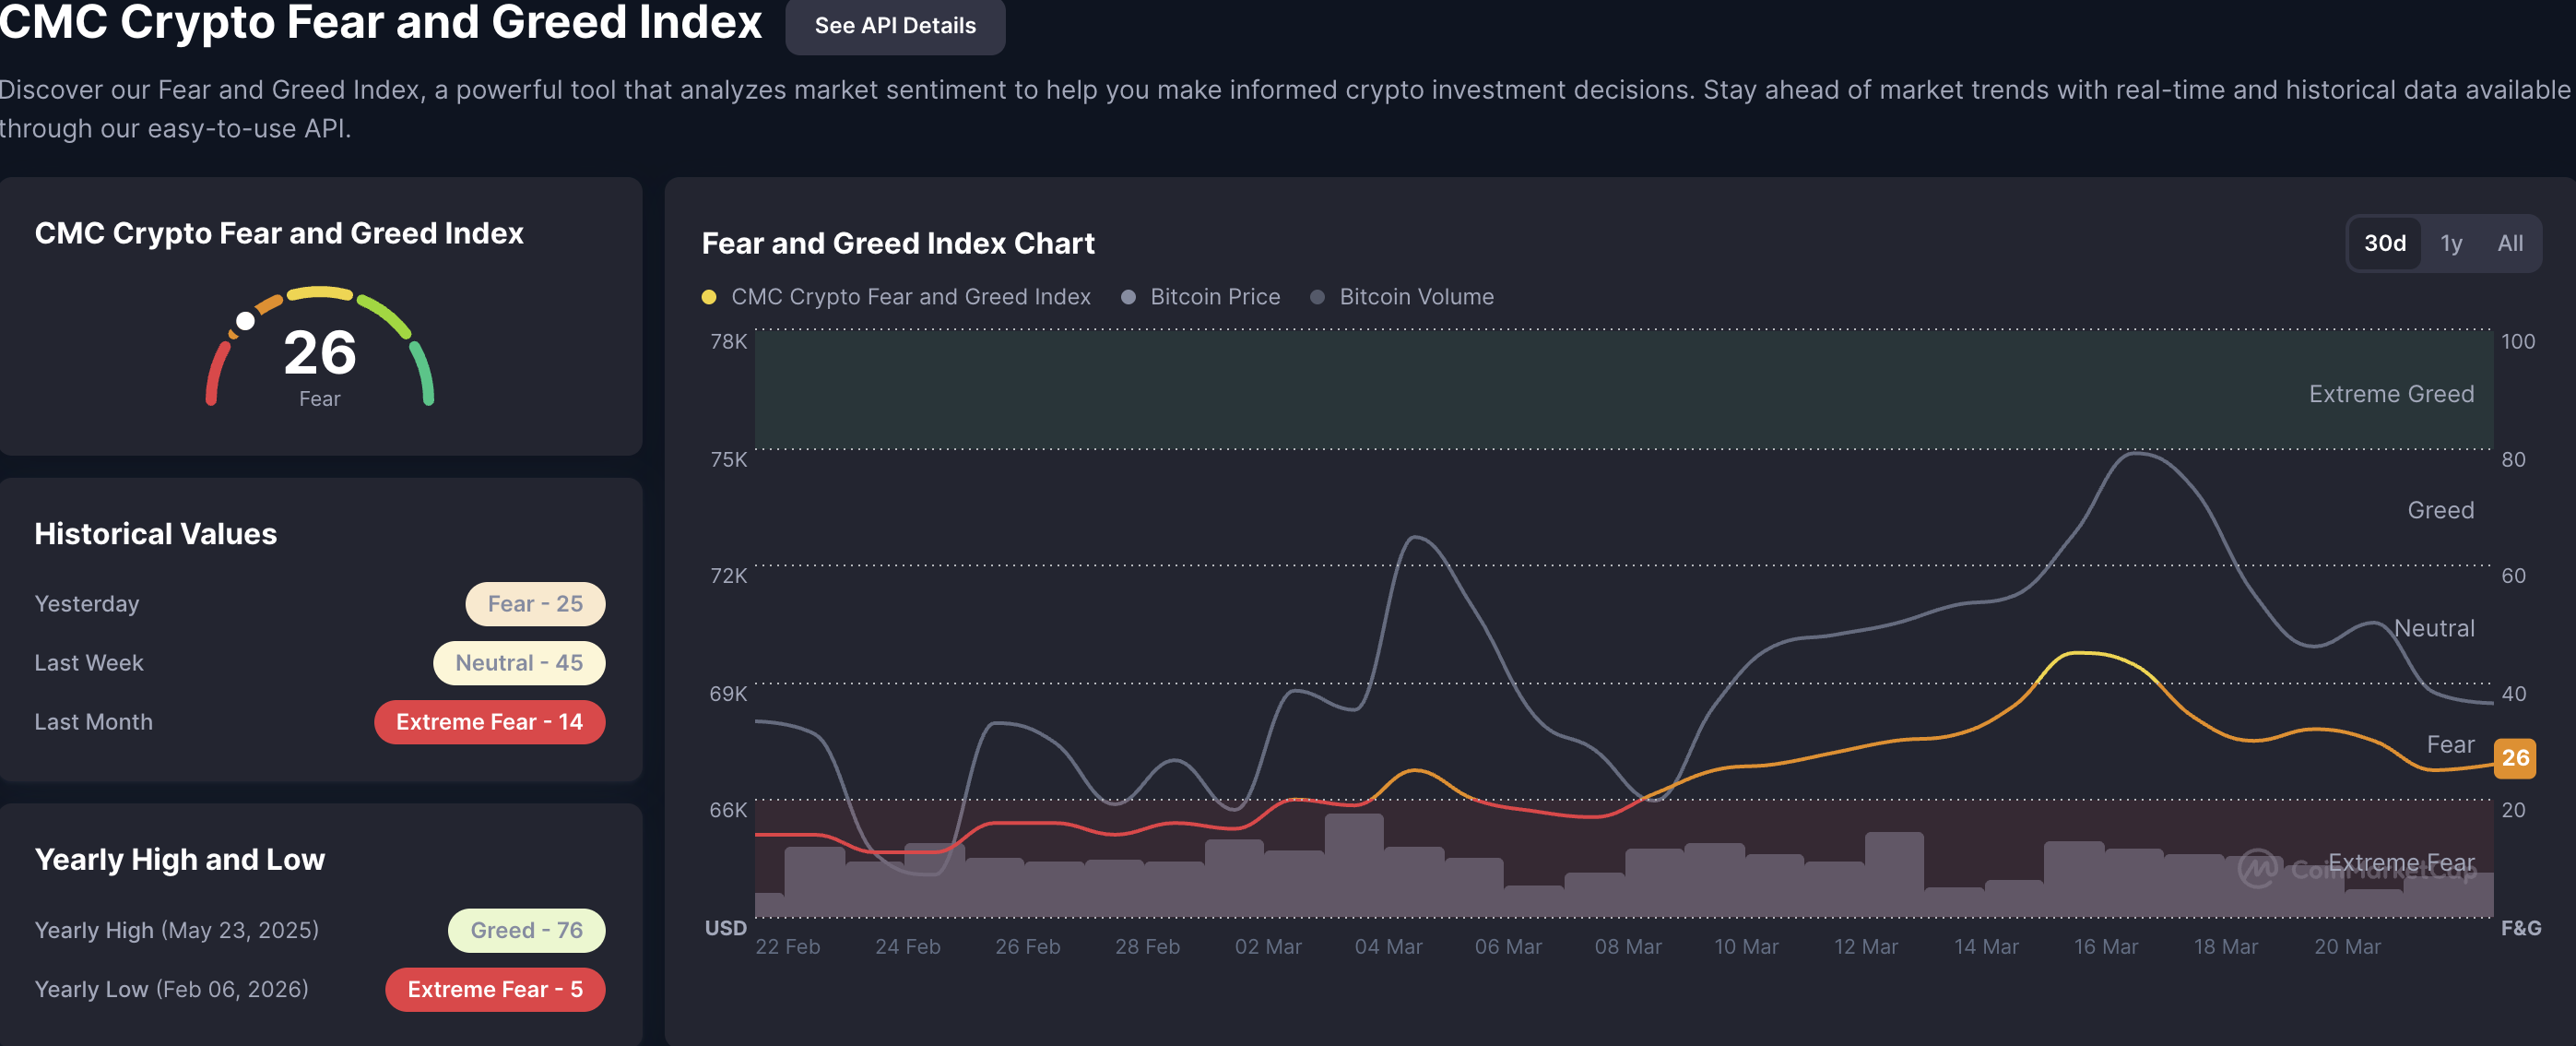Click the Extreme Fear - 5 yearly low badge

pyautogui.click(x=495, y=989)
